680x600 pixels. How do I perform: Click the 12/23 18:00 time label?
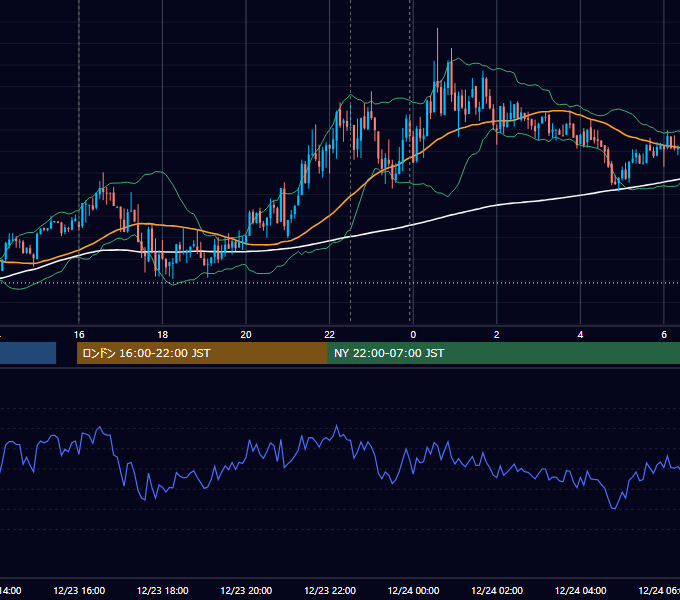(x=163, y=590)
